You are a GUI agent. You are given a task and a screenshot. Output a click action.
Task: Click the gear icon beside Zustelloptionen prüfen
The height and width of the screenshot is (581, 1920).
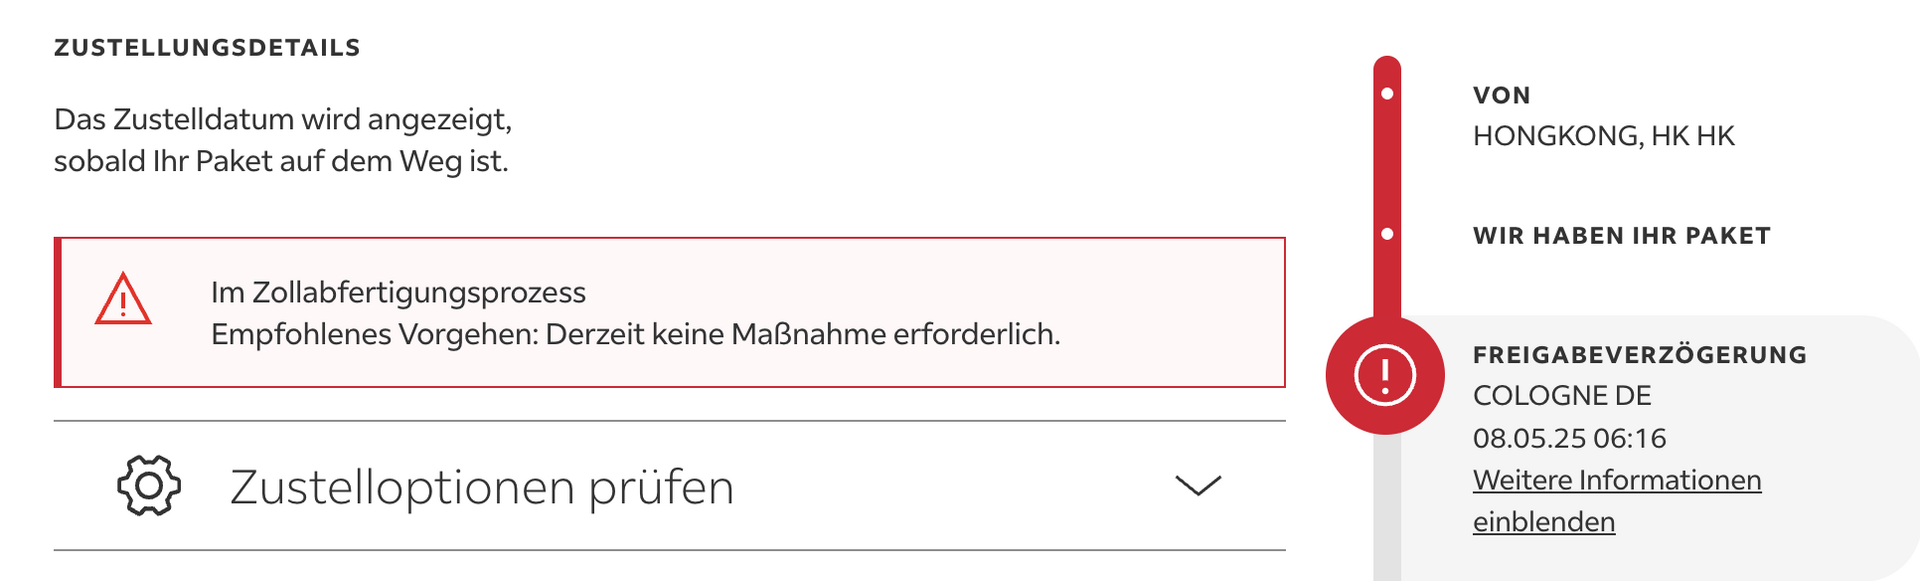(x=149, y=486)
